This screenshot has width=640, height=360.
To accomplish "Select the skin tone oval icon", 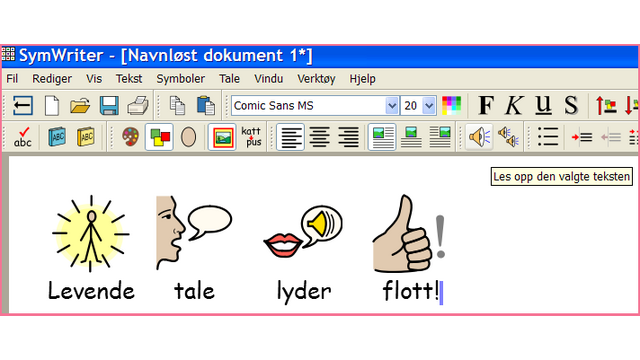I will tap(188, 137).
